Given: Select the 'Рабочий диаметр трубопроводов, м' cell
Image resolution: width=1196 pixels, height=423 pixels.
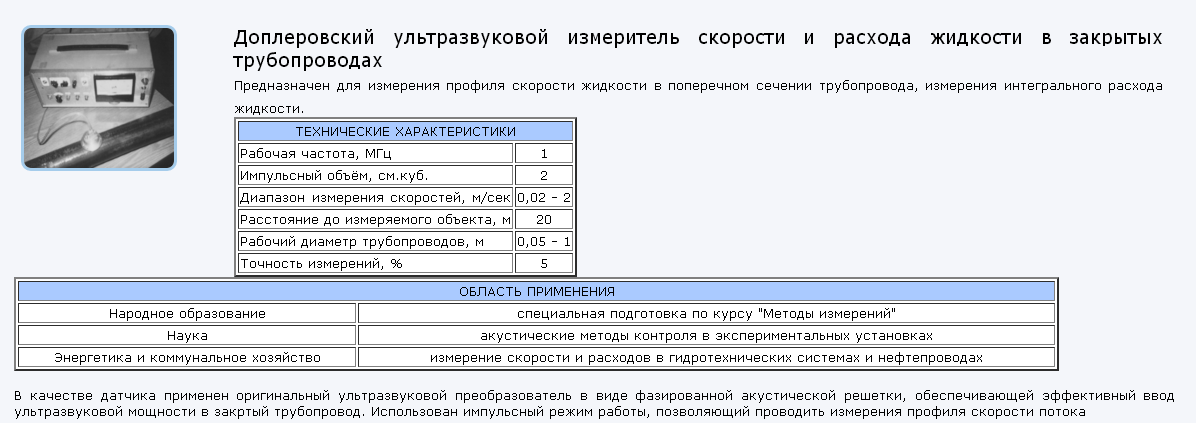Looking at the screenshot, I should [375, 242].
